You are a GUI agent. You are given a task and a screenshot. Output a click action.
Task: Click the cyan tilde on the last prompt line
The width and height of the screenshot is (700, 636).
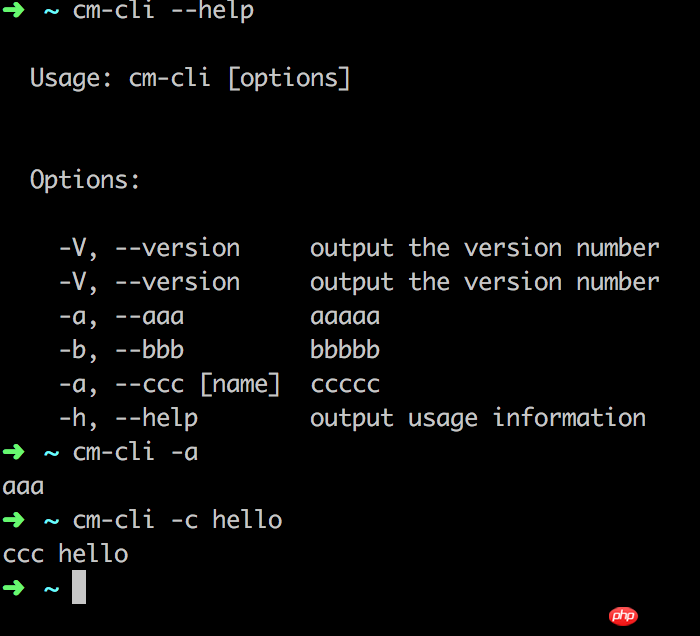coord(51,589)
